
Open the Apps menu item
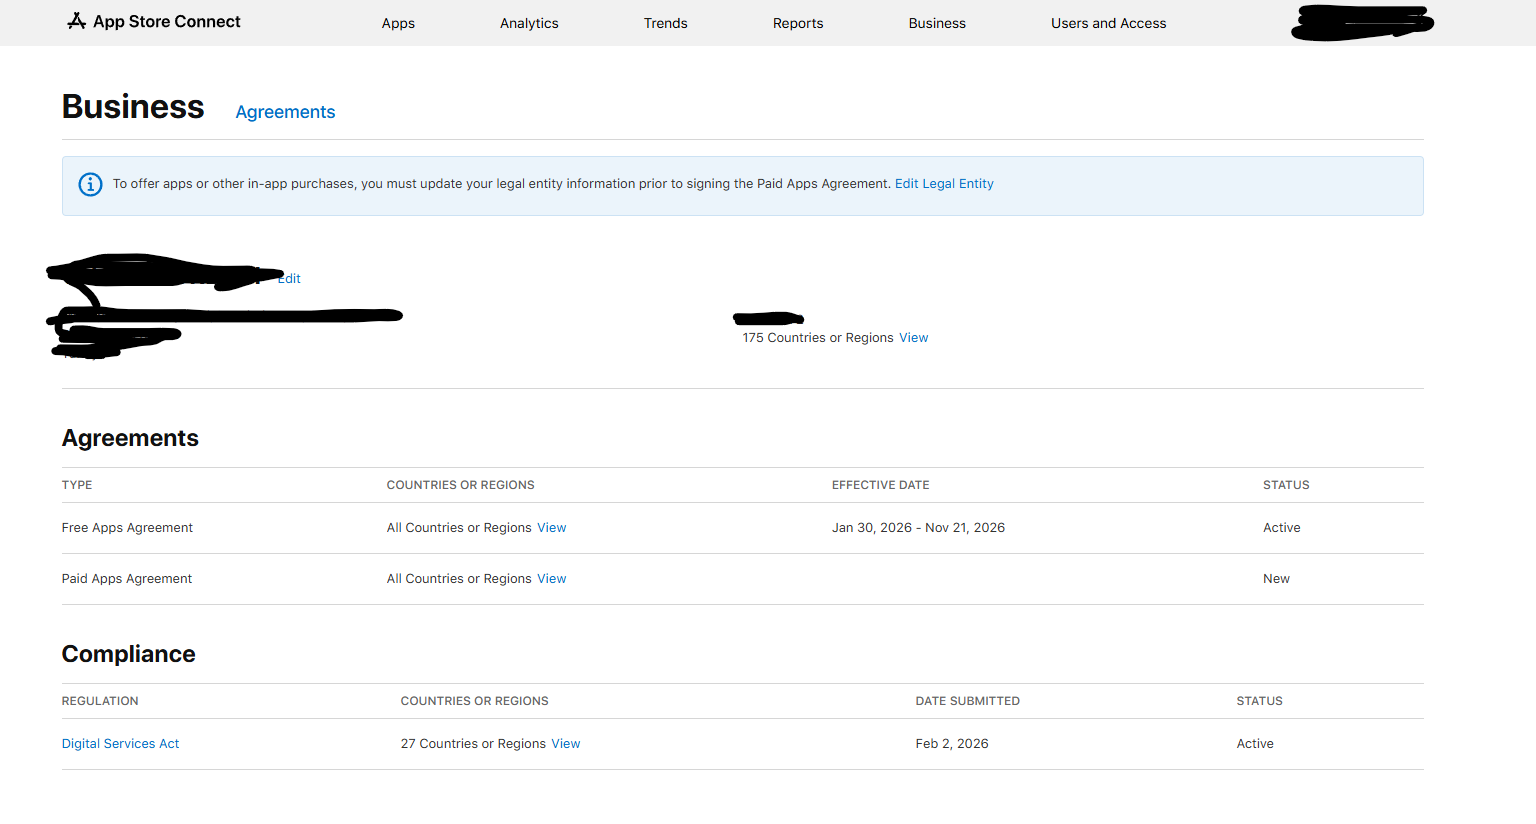coord(398,23)
